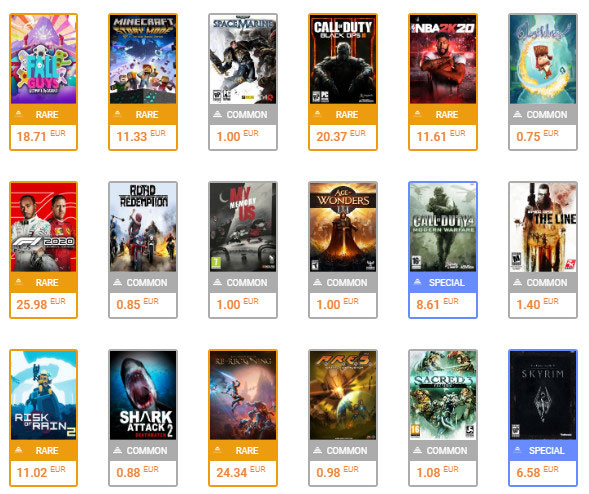Click the RARE label under NBA 2K20
Viewport: 589px width, 494px height.
coord(447,115)
